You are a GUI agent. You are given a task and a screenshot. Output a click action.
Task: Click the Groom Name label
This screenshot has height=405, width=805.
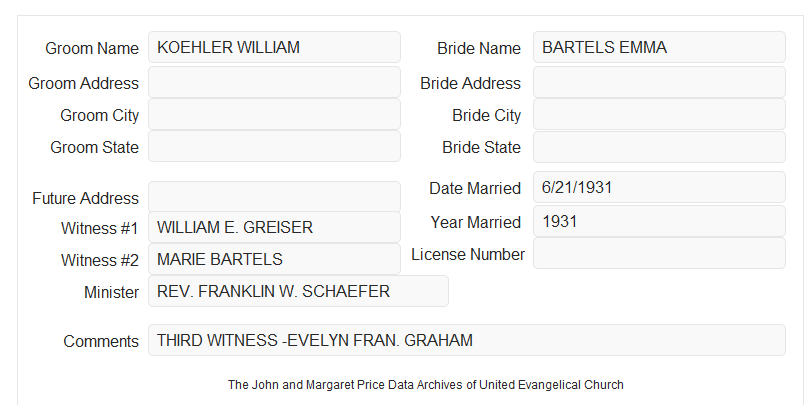[x=92, y=48]
